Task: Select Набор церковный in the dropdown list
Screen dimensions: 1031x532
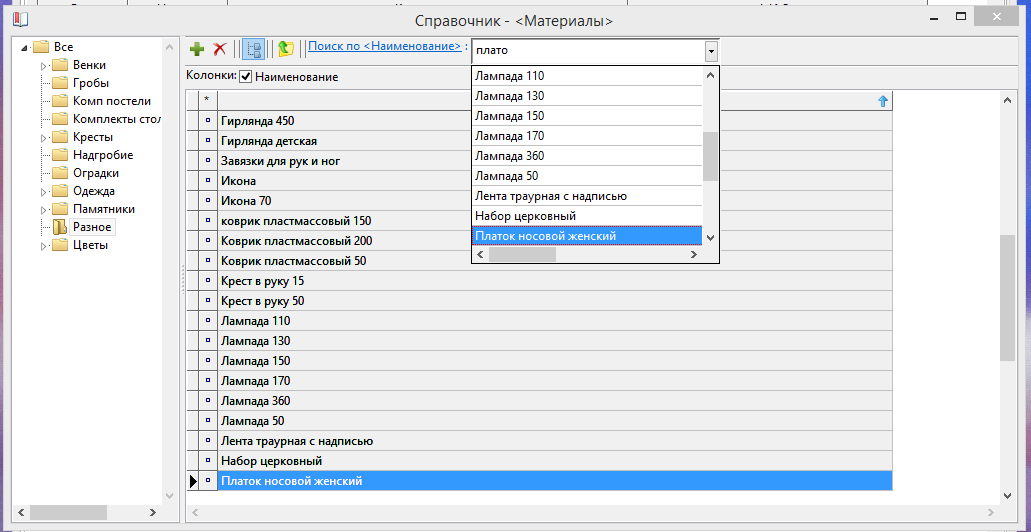Action: pos(587,216)
